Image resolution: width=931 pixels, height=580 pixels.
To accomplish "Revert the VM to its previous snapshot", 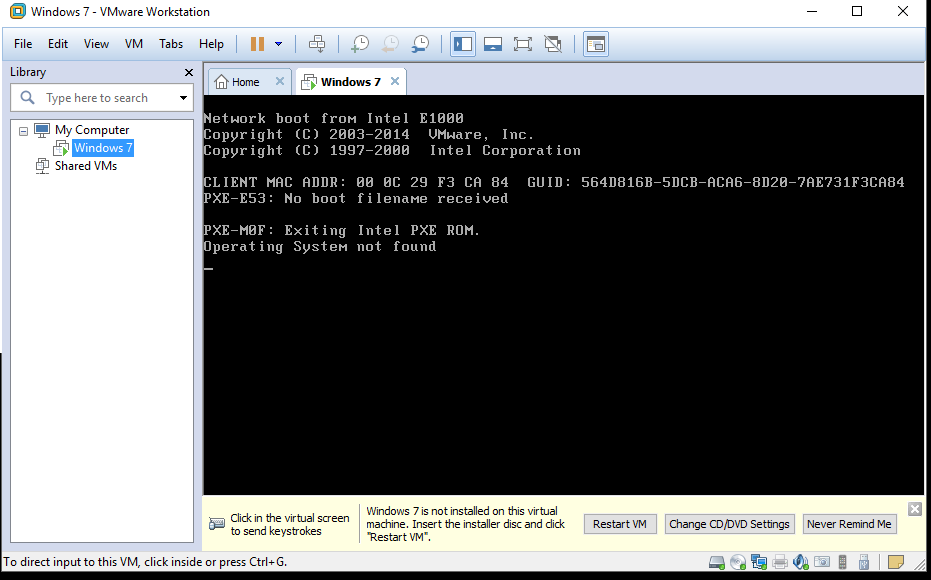I will (390, 44).
